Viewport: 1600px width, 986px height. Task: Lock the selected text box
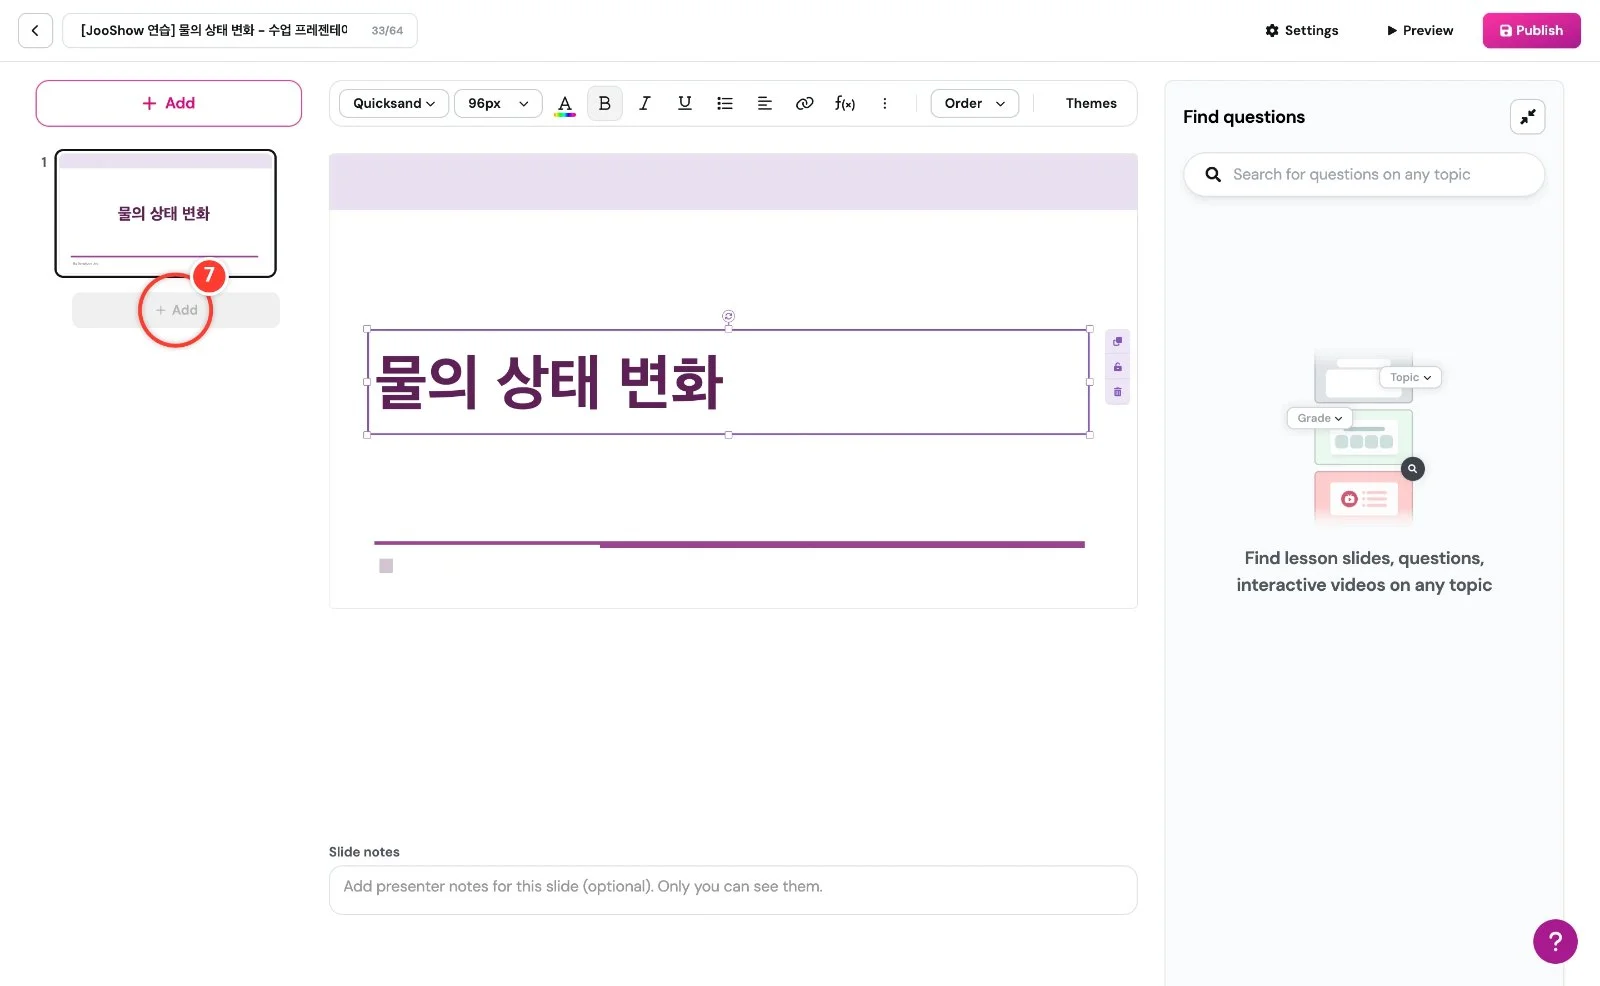[1118, 367]
